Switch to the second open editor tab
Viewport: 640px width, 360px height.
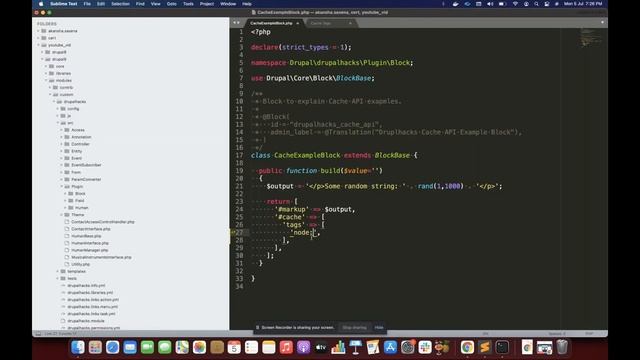pyautogui.click(x=330, y=23)
